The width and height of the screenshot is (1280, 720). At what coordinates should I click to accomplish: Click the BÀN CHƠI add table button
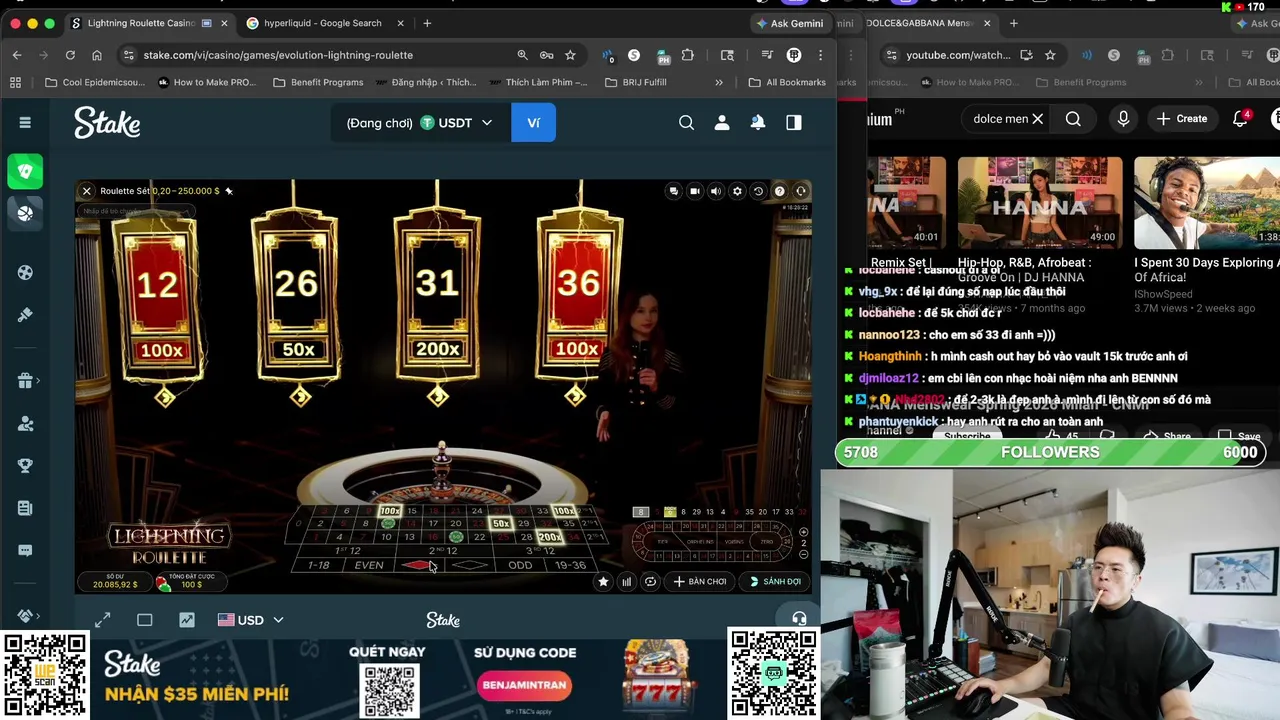coord(700,581)
